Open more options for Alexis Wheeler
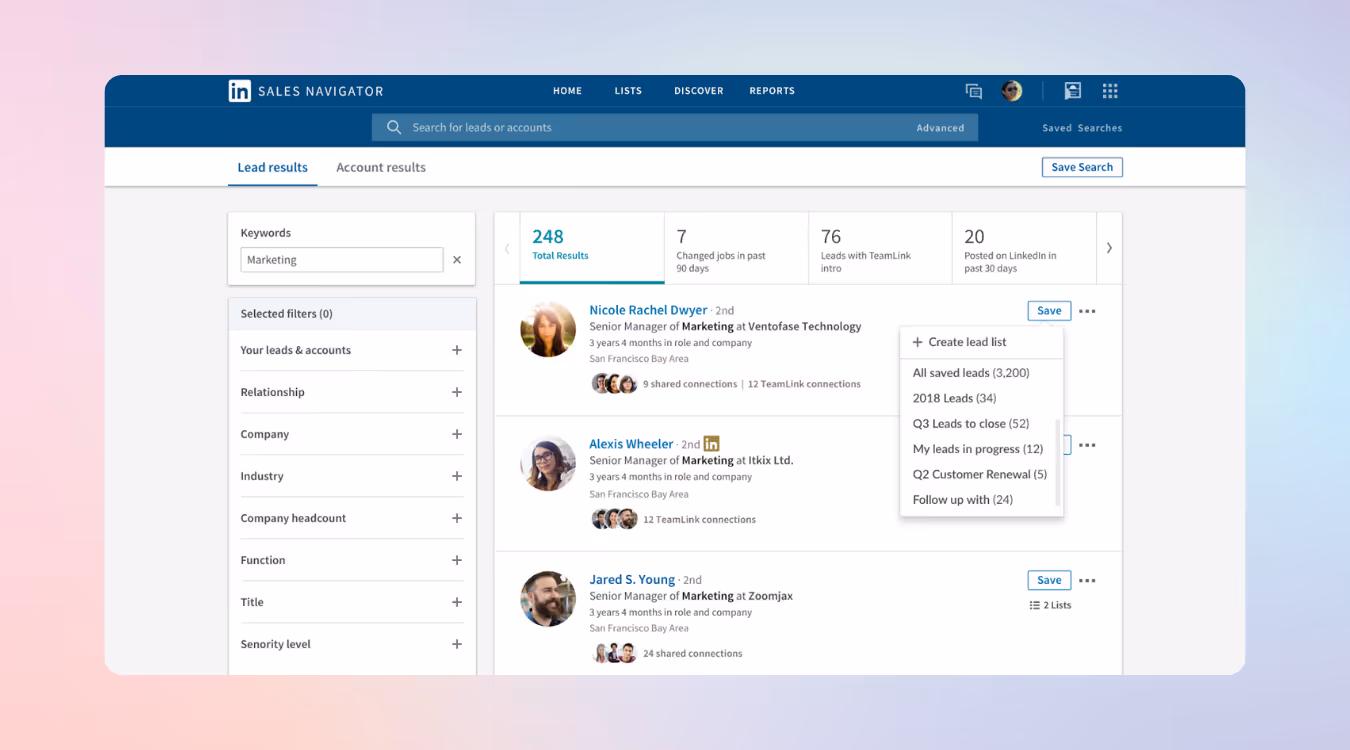 (1087, 445)
